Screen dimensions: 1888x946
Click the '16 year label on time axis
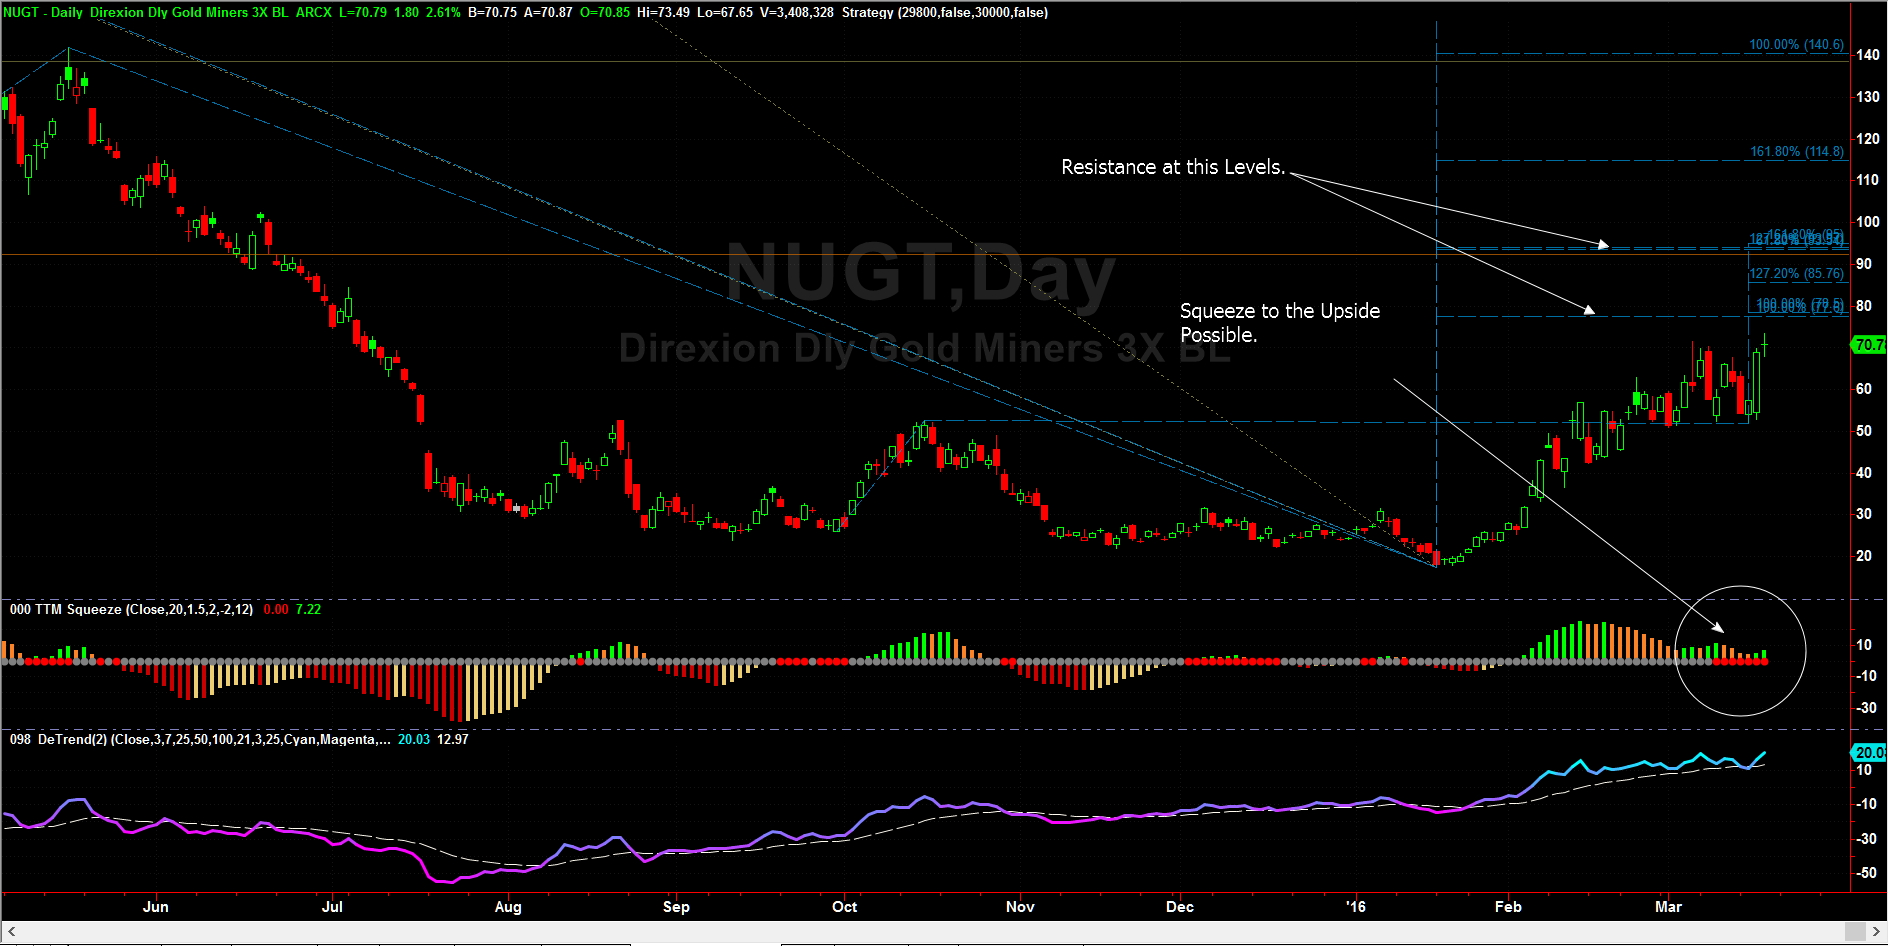click(x=1355, y=907)
